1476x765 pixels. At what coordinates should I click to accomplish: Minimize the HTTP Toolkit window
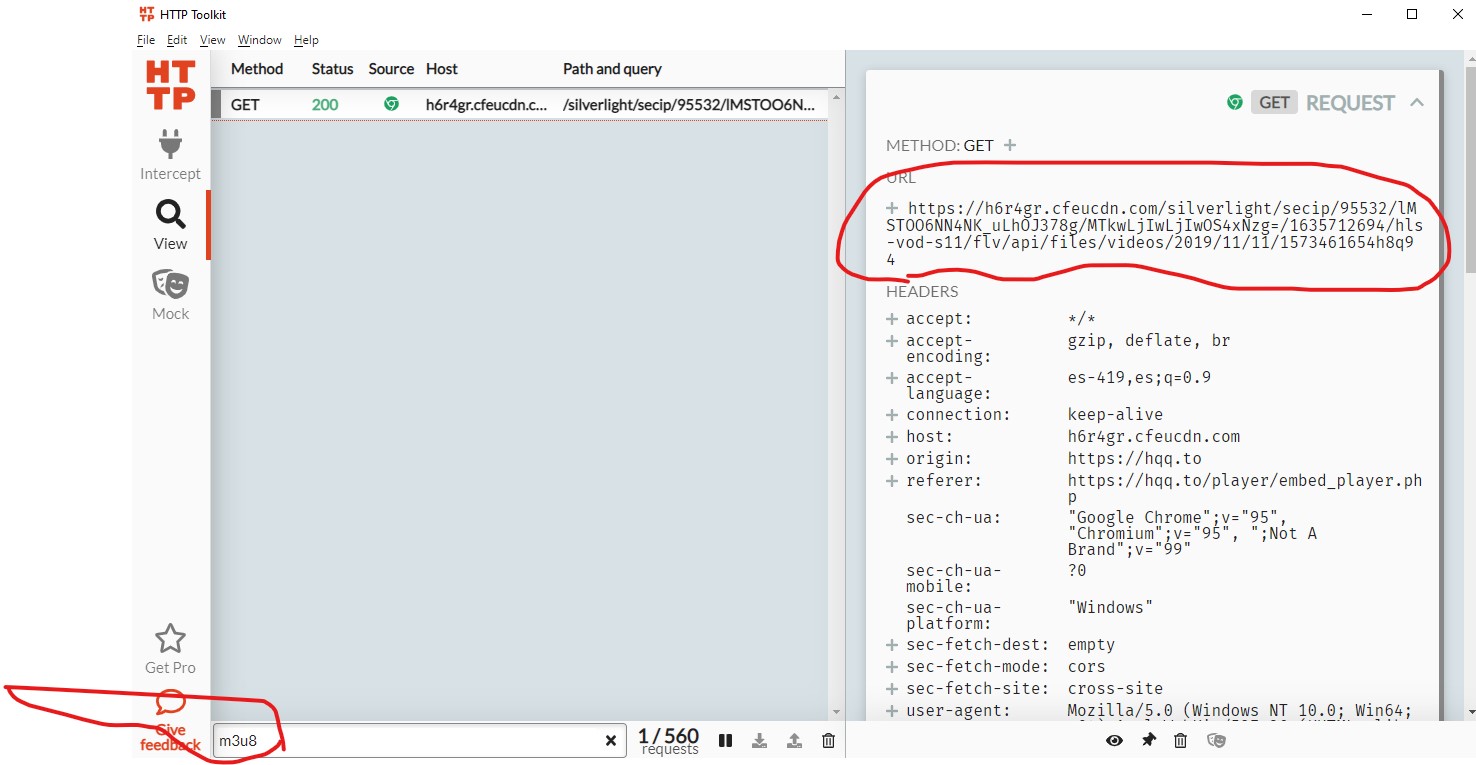coord(1366,14)
